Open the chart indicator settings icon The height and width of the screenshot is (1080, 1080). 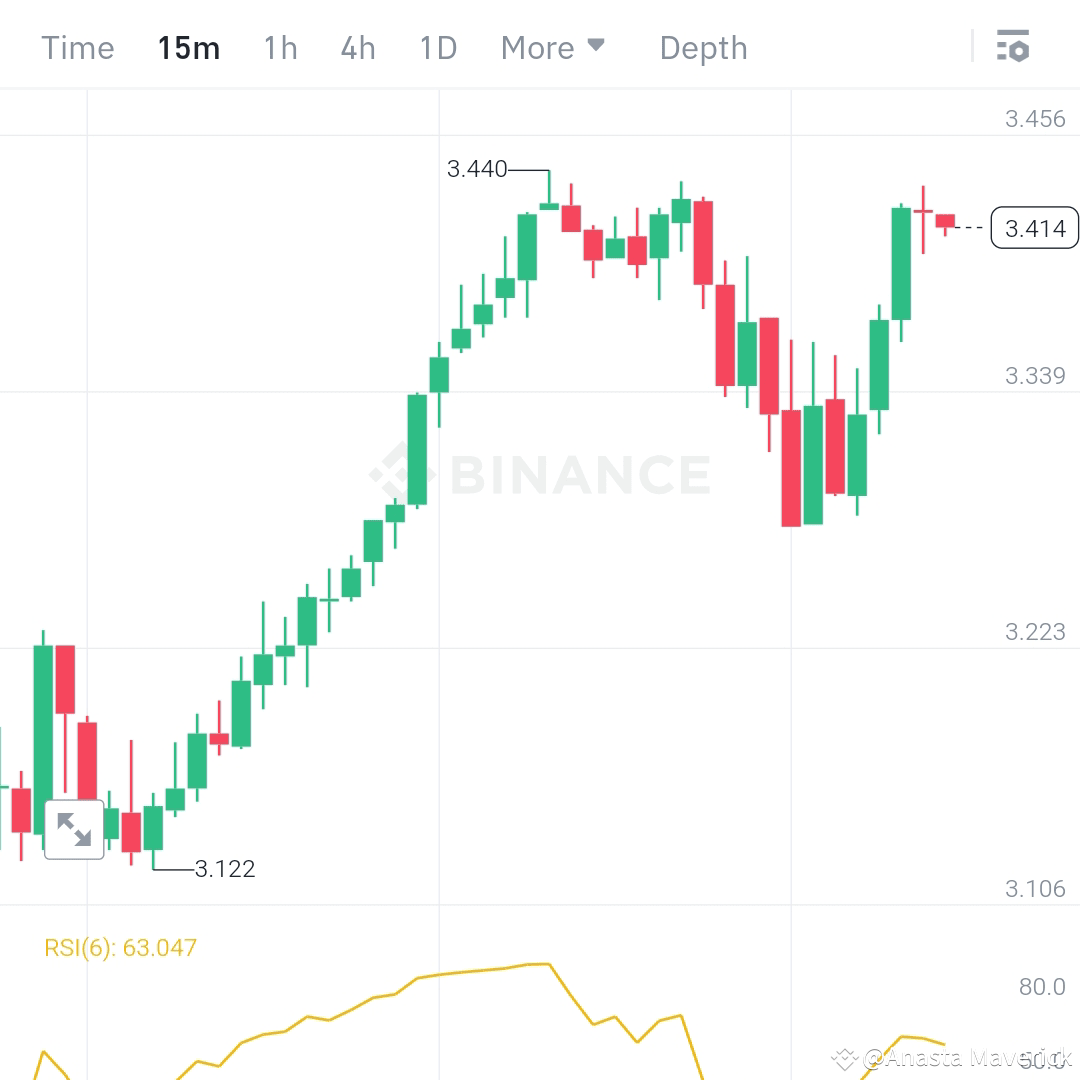coord(1012,46)
